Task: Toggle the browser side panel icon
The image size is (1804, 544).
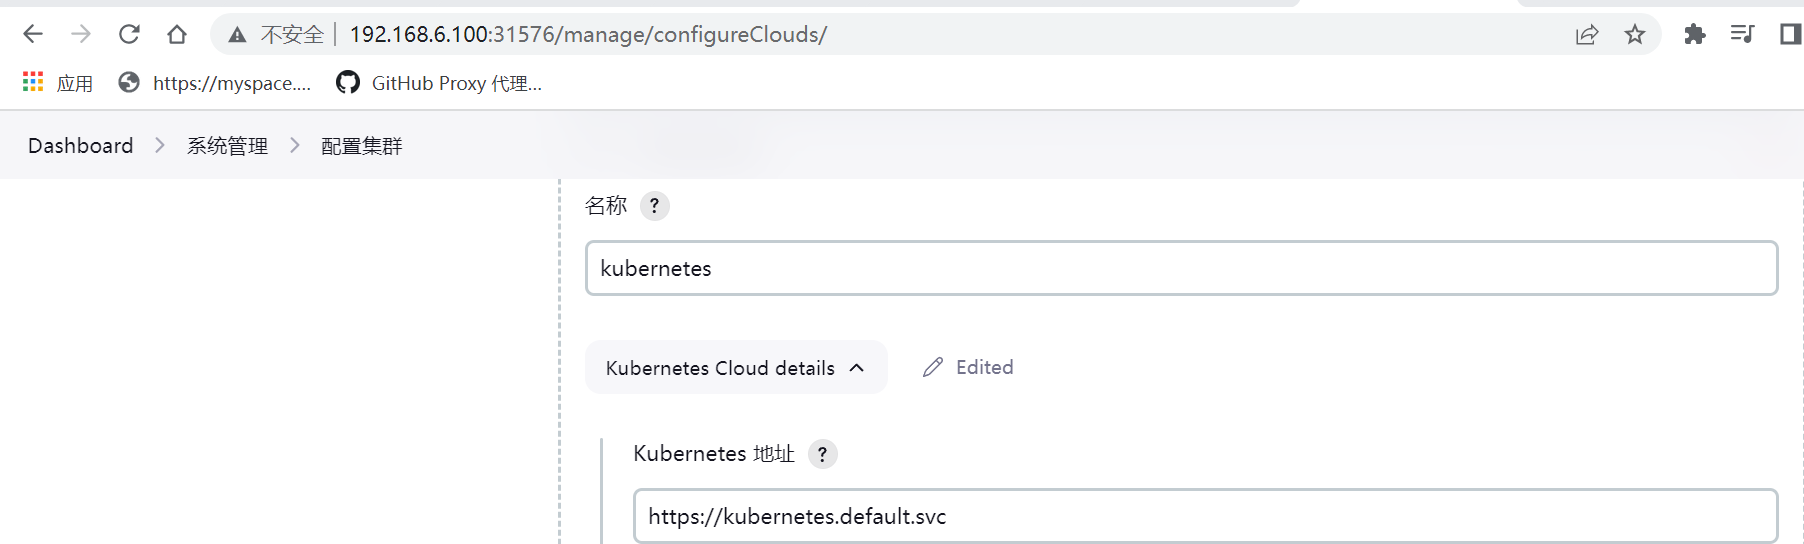Action: pos(1791,34)
